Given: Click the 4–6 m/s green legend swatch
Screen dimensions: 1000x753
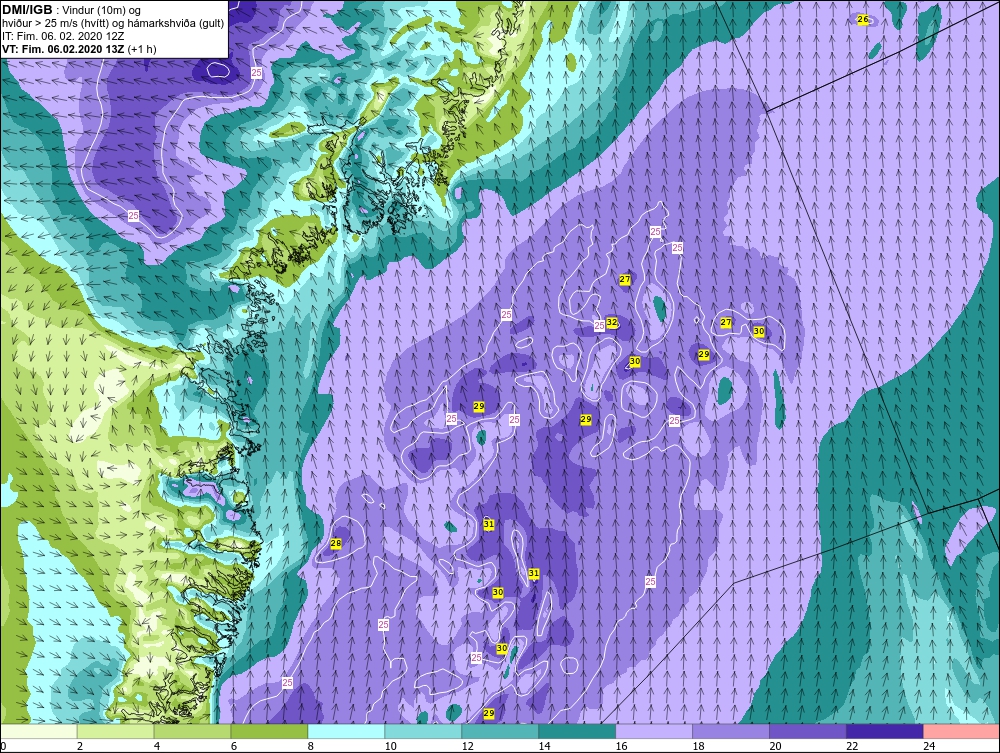Looking at the screenshot, I should click(193, 731).
